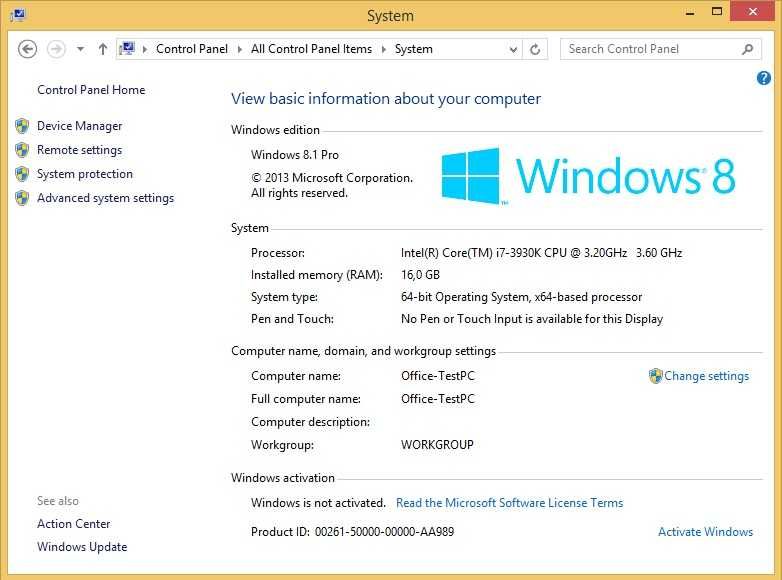This screenshot has width=782, height=580.
Task: Expand the arrow before System breadcrumb
Action: tap(384, 49)
